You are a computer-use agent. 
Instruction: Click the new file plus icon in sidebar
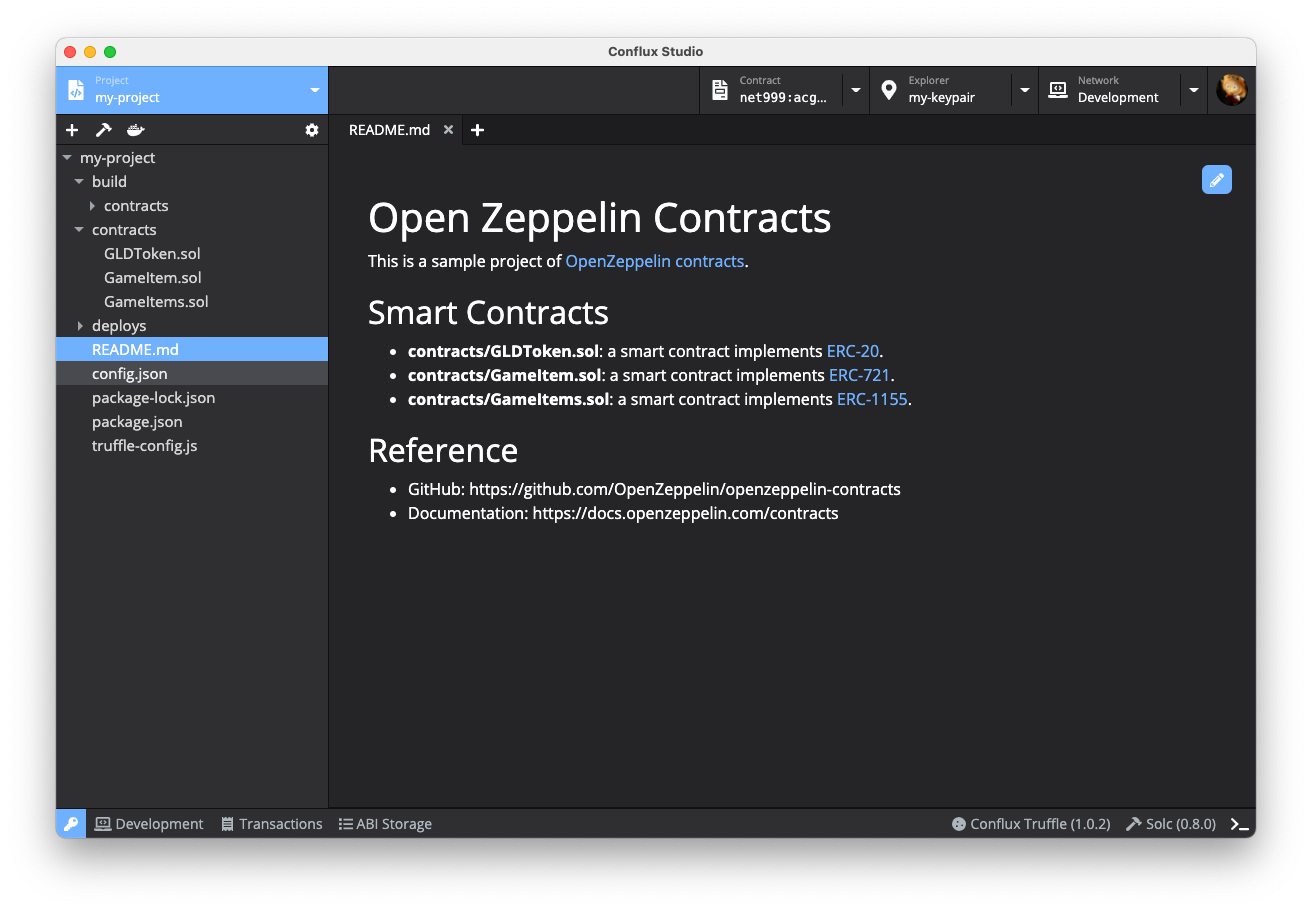point(72,130)
